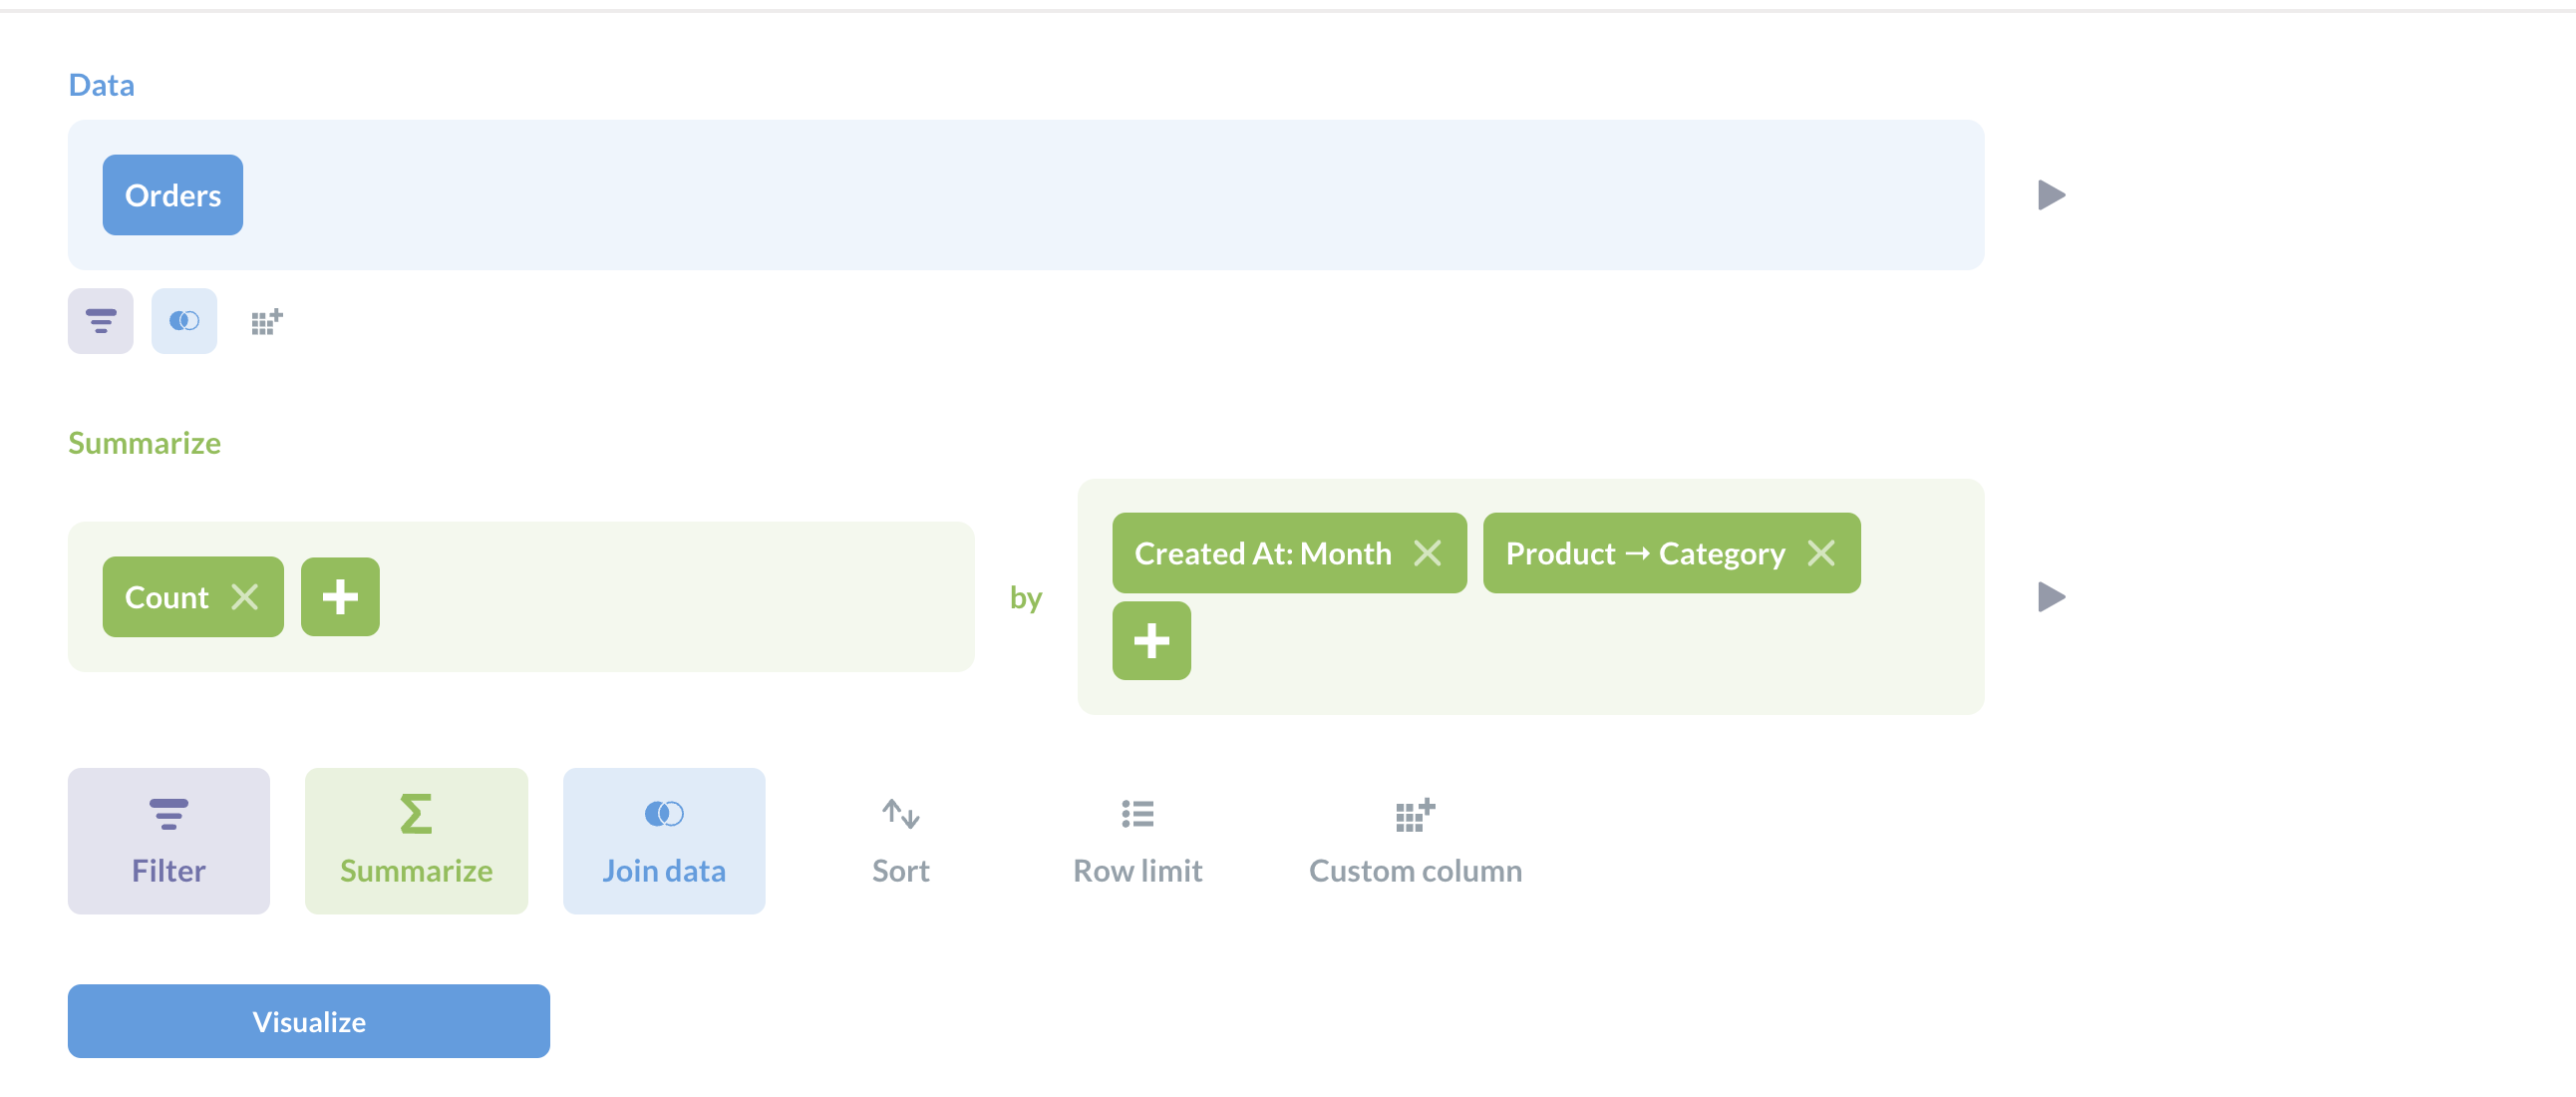Screen dimensions: 2576x1097
Task: Click the Join data icon under the Orders block
Action: coord(184,321)
